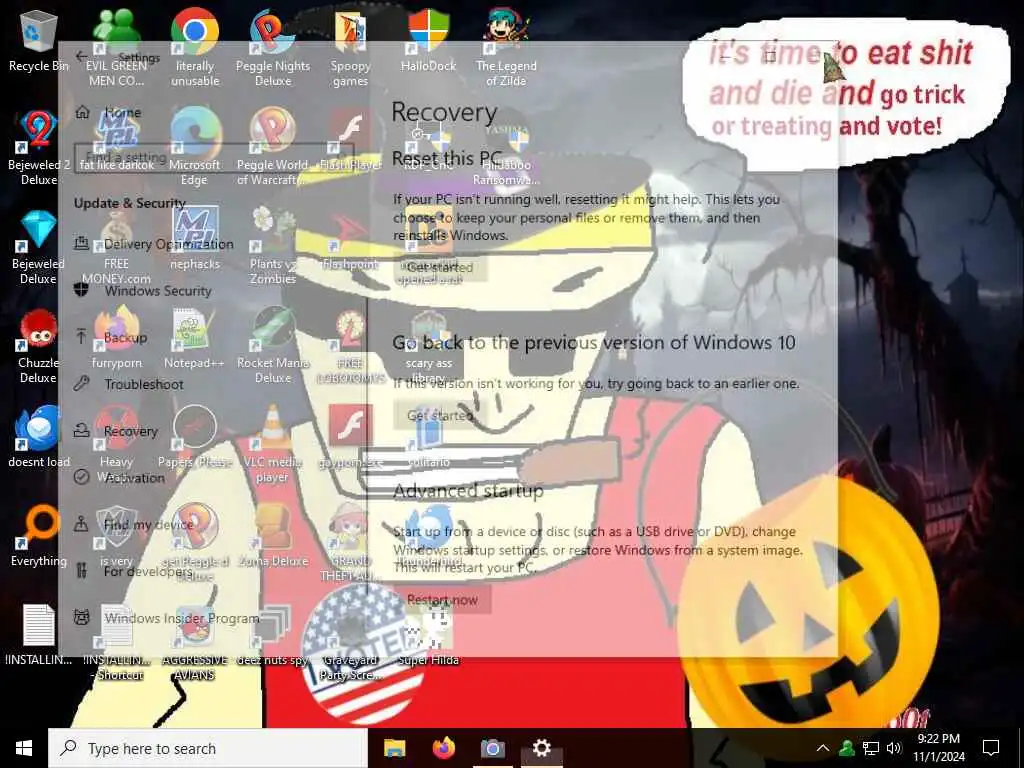Open Bejeweled Deluxe diamond icon
The height and width of the screenshot is (768, 1024).
tap(38, 247)
